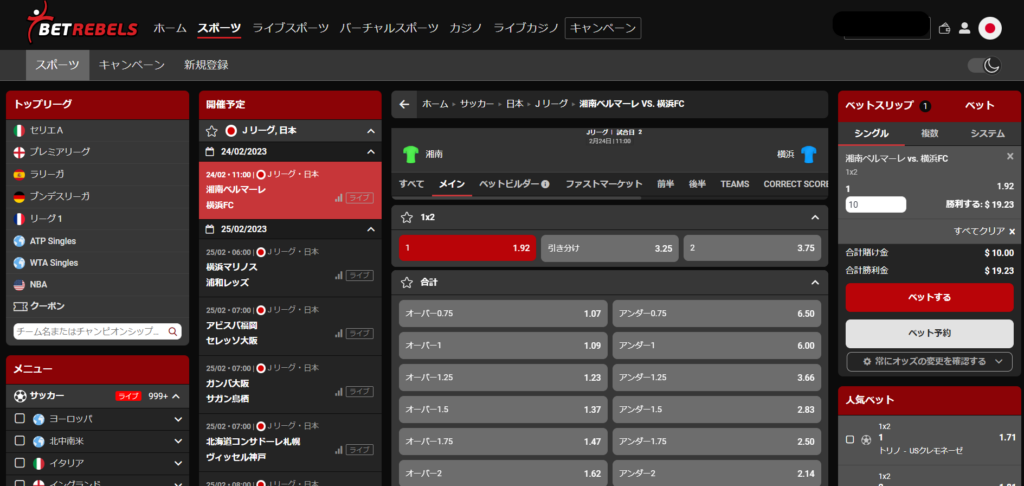1024x486 pixels.
Task: Open the 北海道コンサドーレ札幌 match row
Action: point(290,442)
